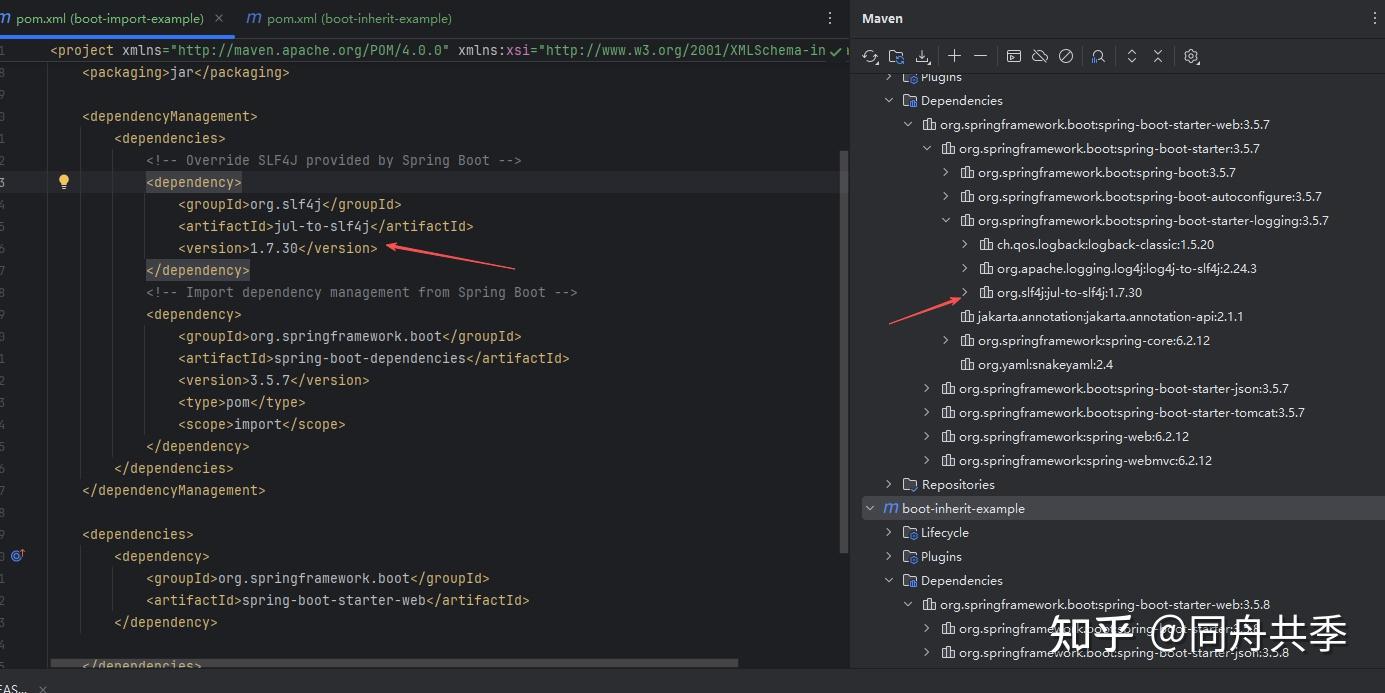Toggle skip tests mode
This screenshot has width=1385, height=693.
1065,56
